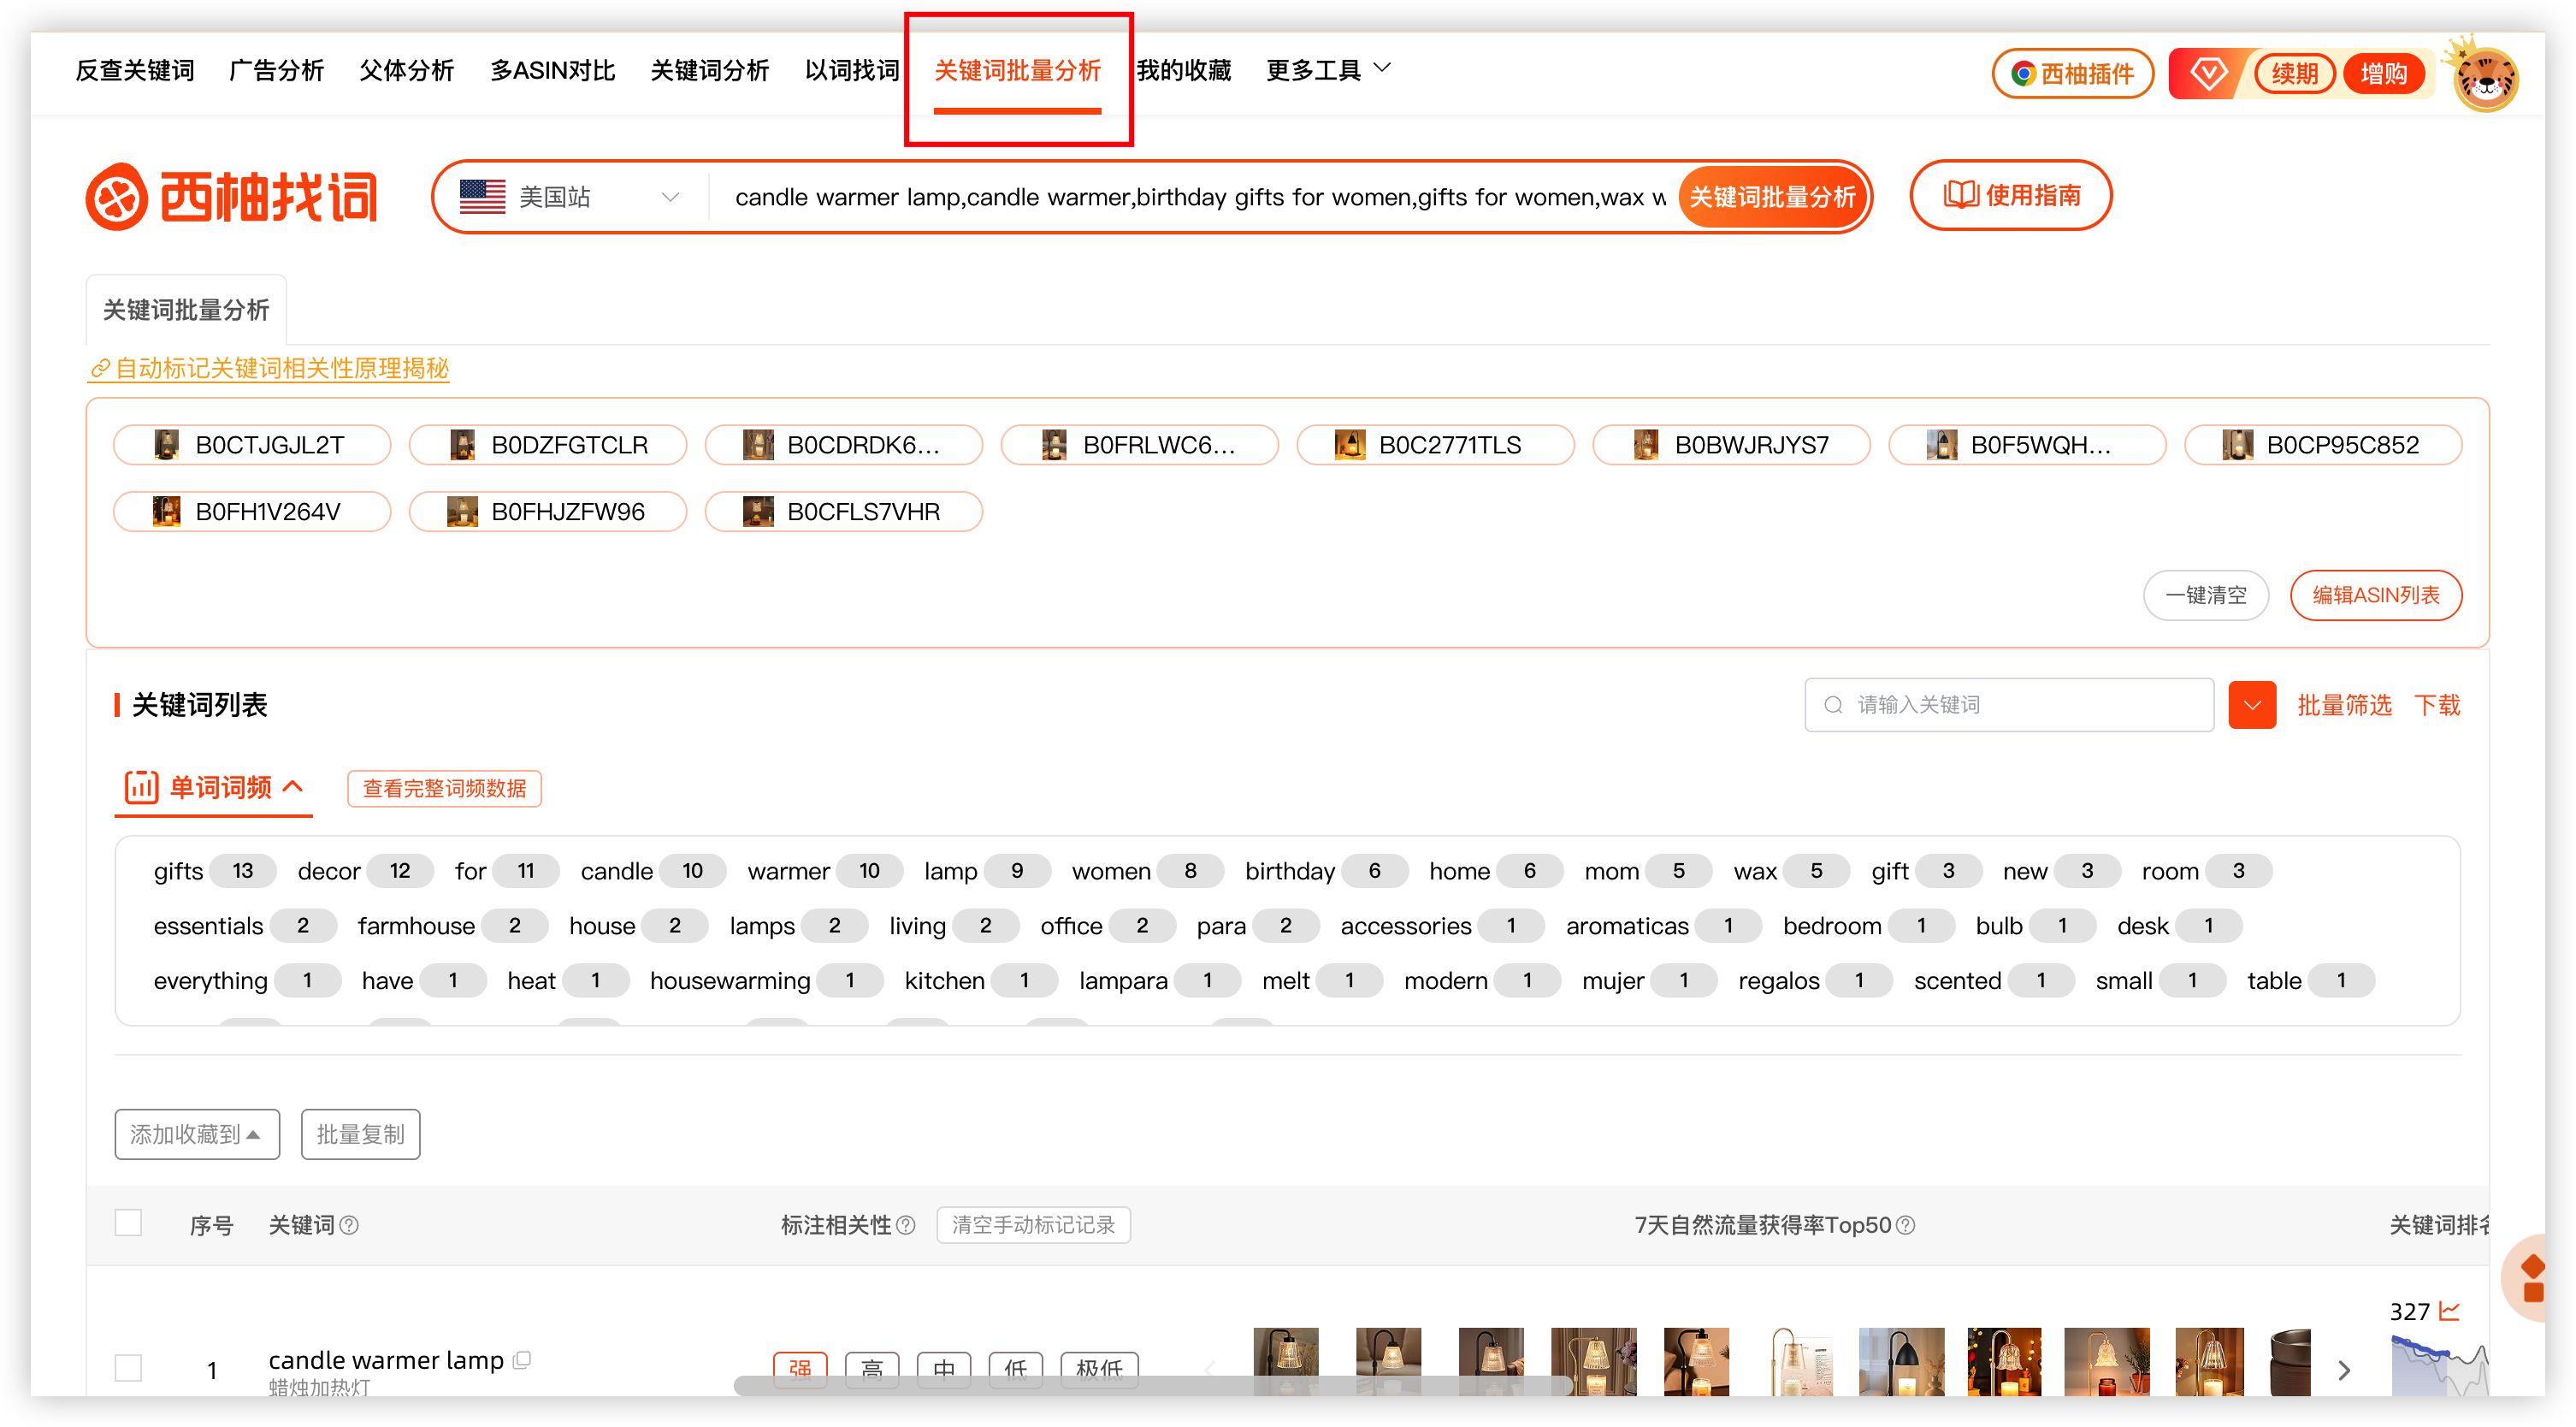
Task: Click the orange filter dropdown arrow button
Action: pos(2251,705)
